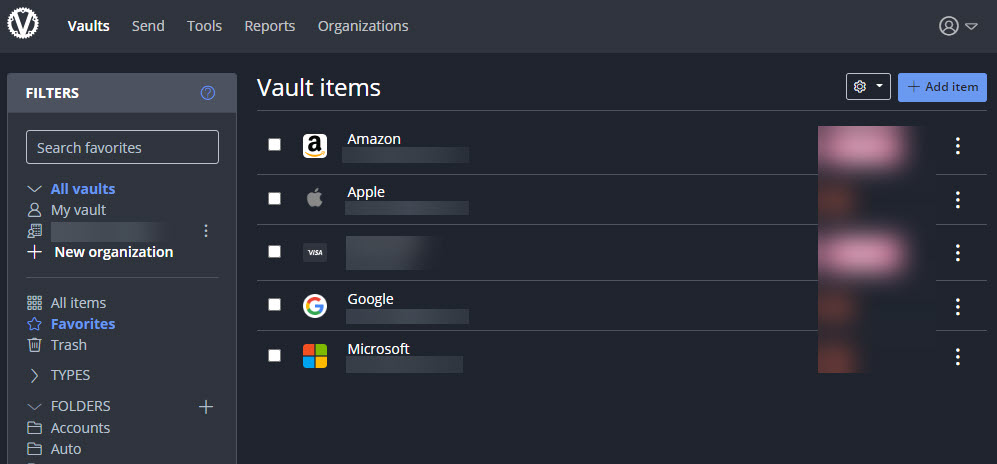Viewport: 997px width, 464px height.
Task: Select the Microsoft item checkbox
Action: tap(274, 355)
